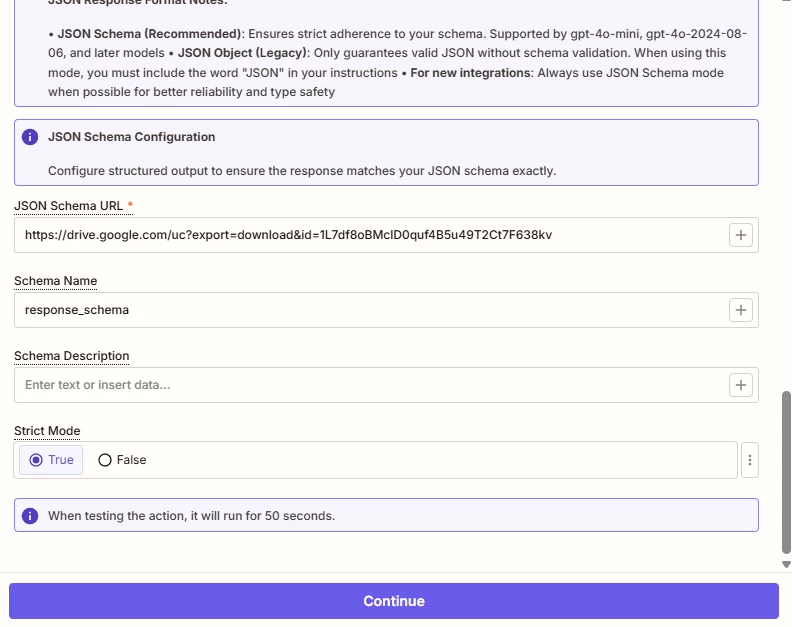Click the 'Configure structured output' description text
The image size is (792, 627).
point(302,171)
